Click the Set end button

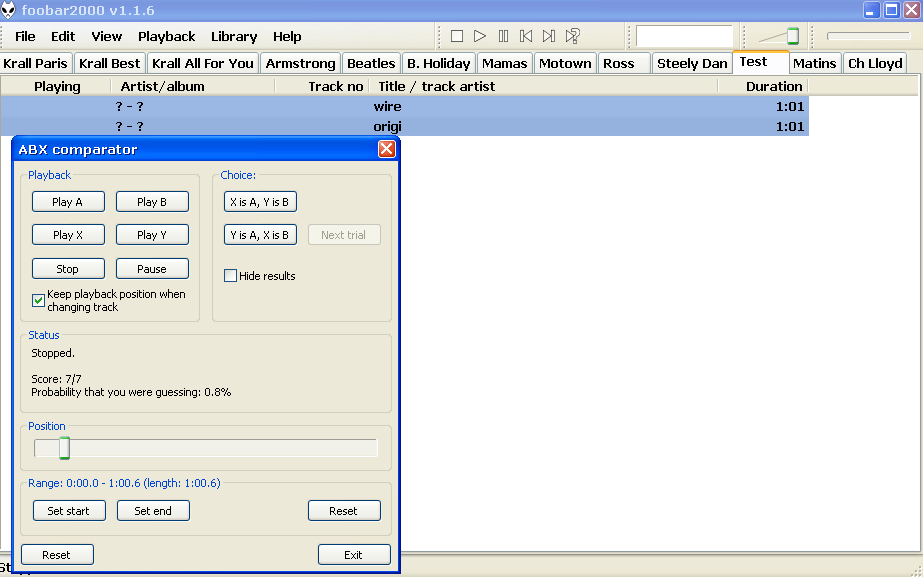tap(153, 510)
